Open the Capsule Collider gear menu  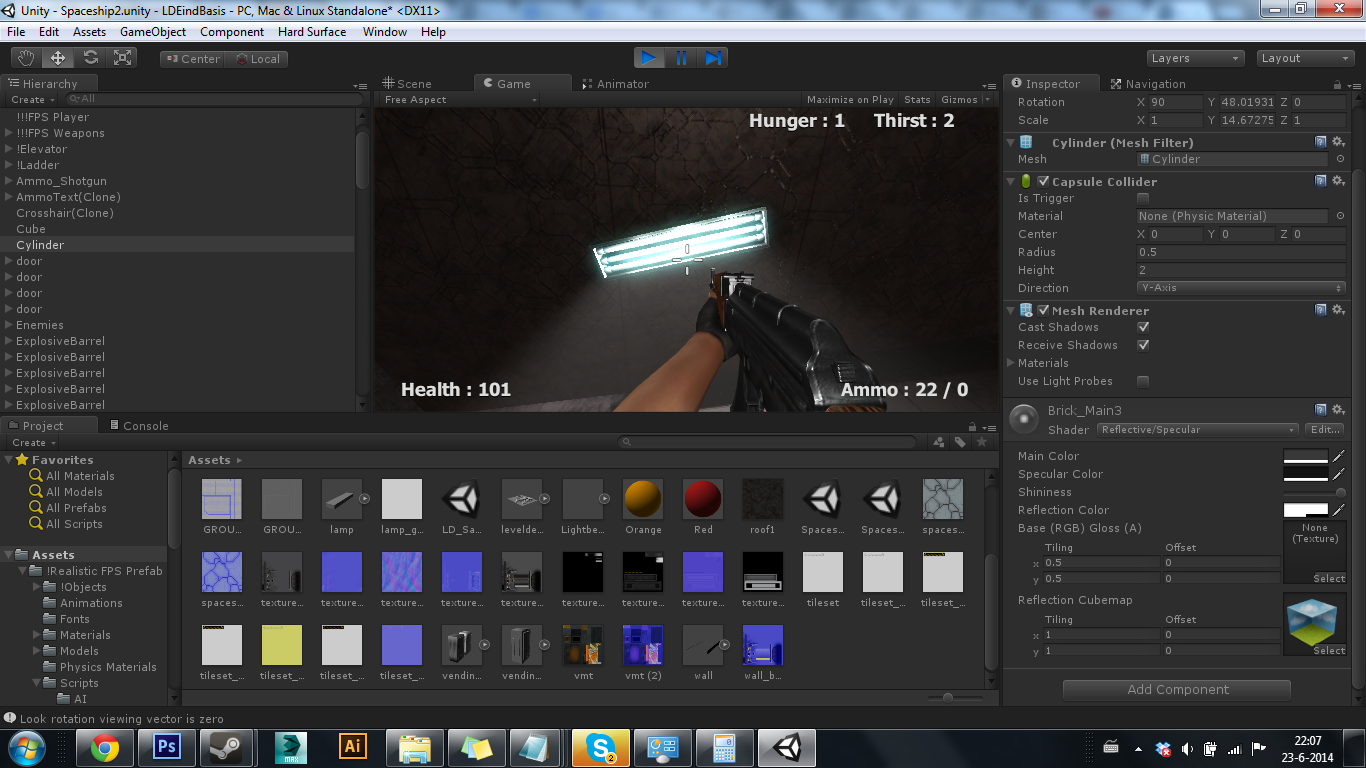coord(1338,181)
